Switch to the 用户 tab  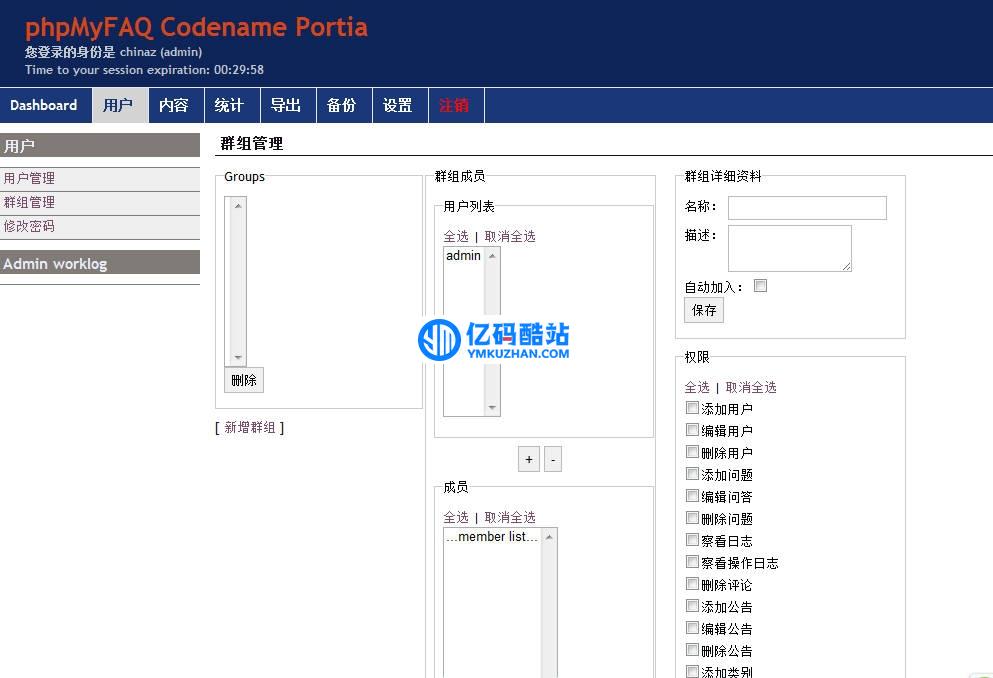point(119,105)
